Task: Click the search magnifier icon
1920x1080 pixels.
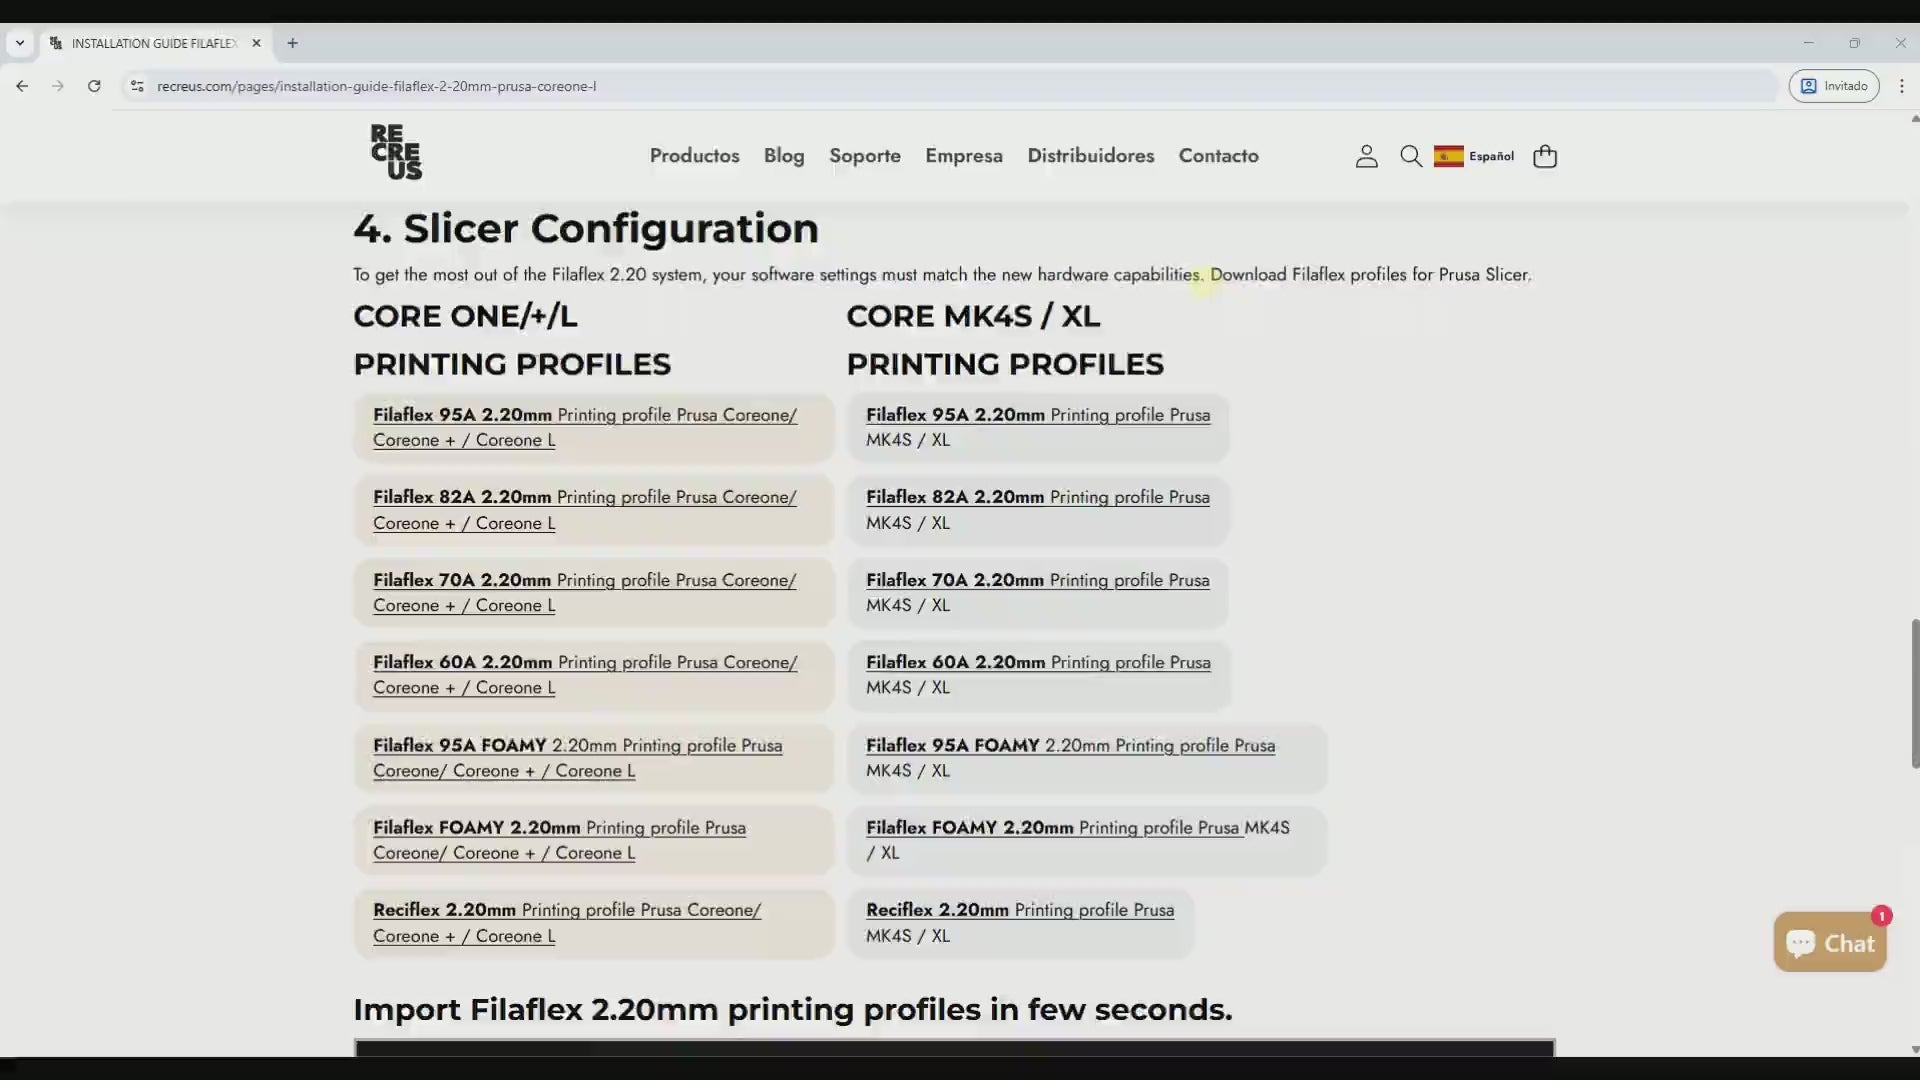Action: [x=1410, y=156]
